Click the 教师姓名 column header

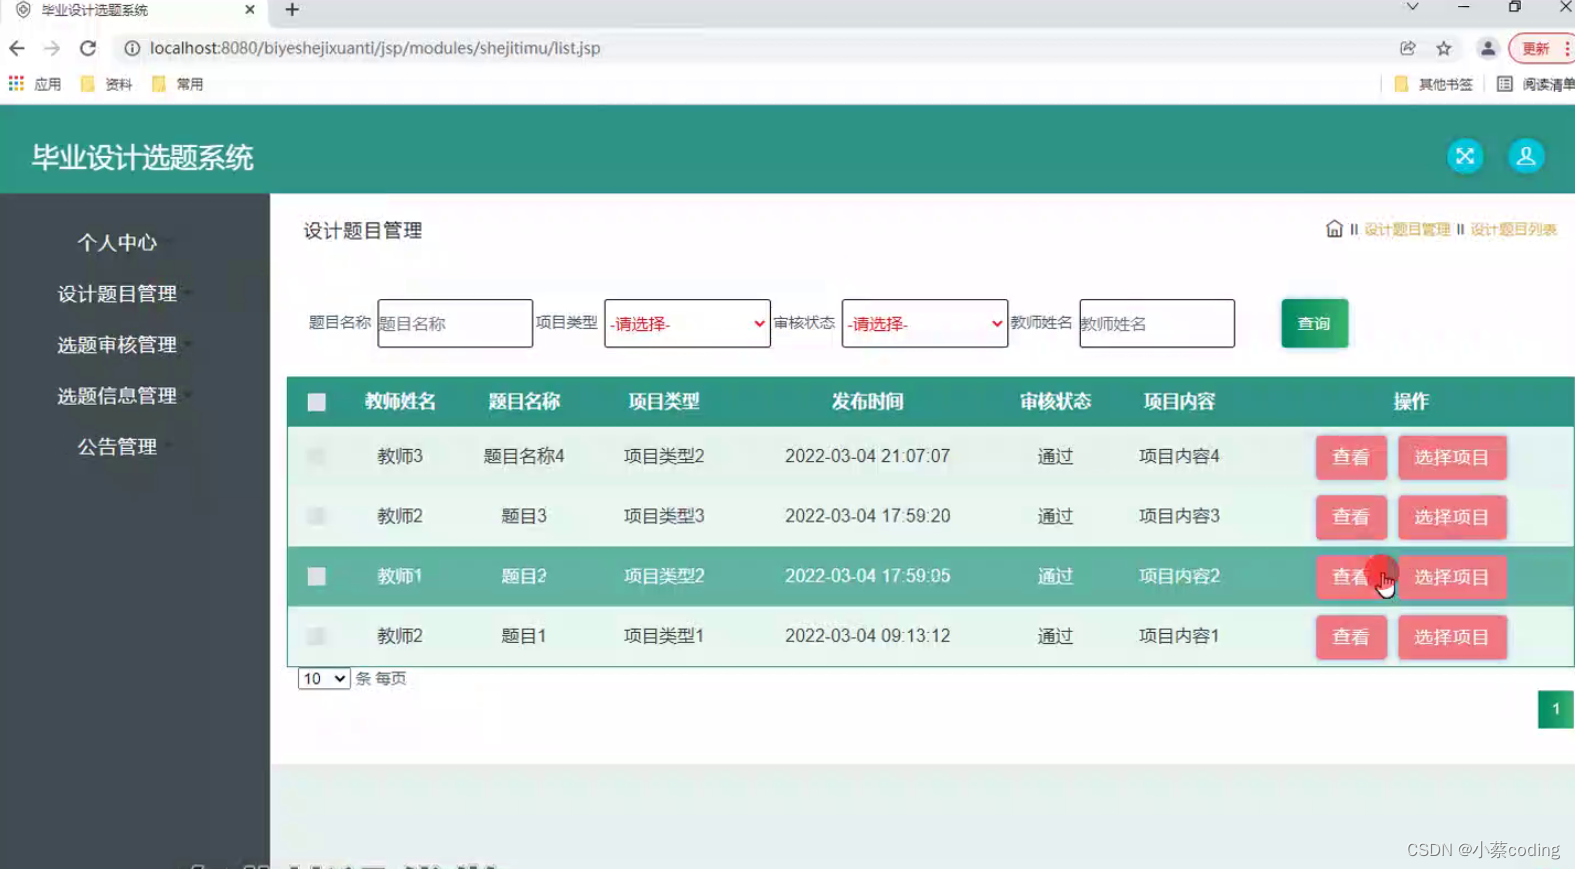pyautogui.click(x=400, y=401)
